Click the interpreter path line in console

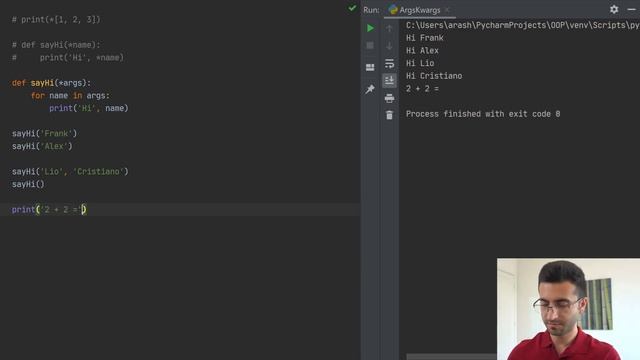point(522,25)
